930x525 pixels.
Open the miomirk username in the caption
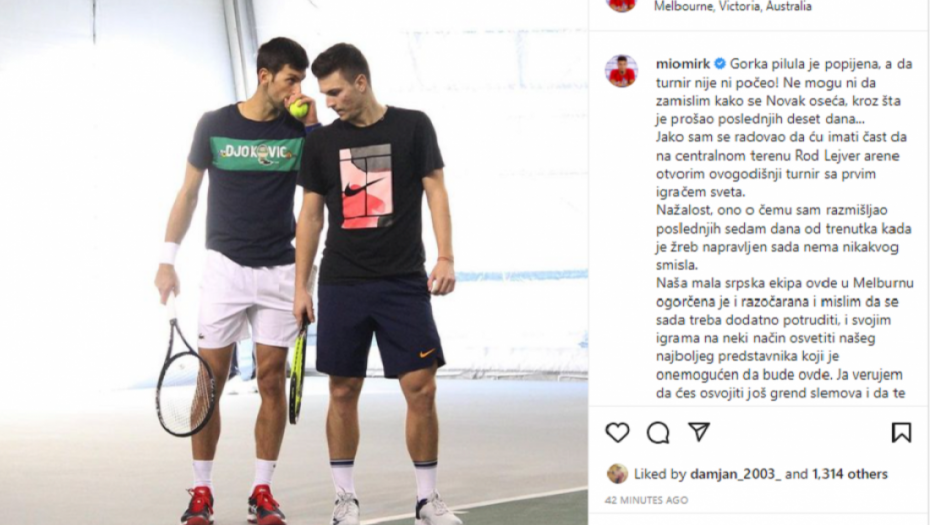(683, 63)
